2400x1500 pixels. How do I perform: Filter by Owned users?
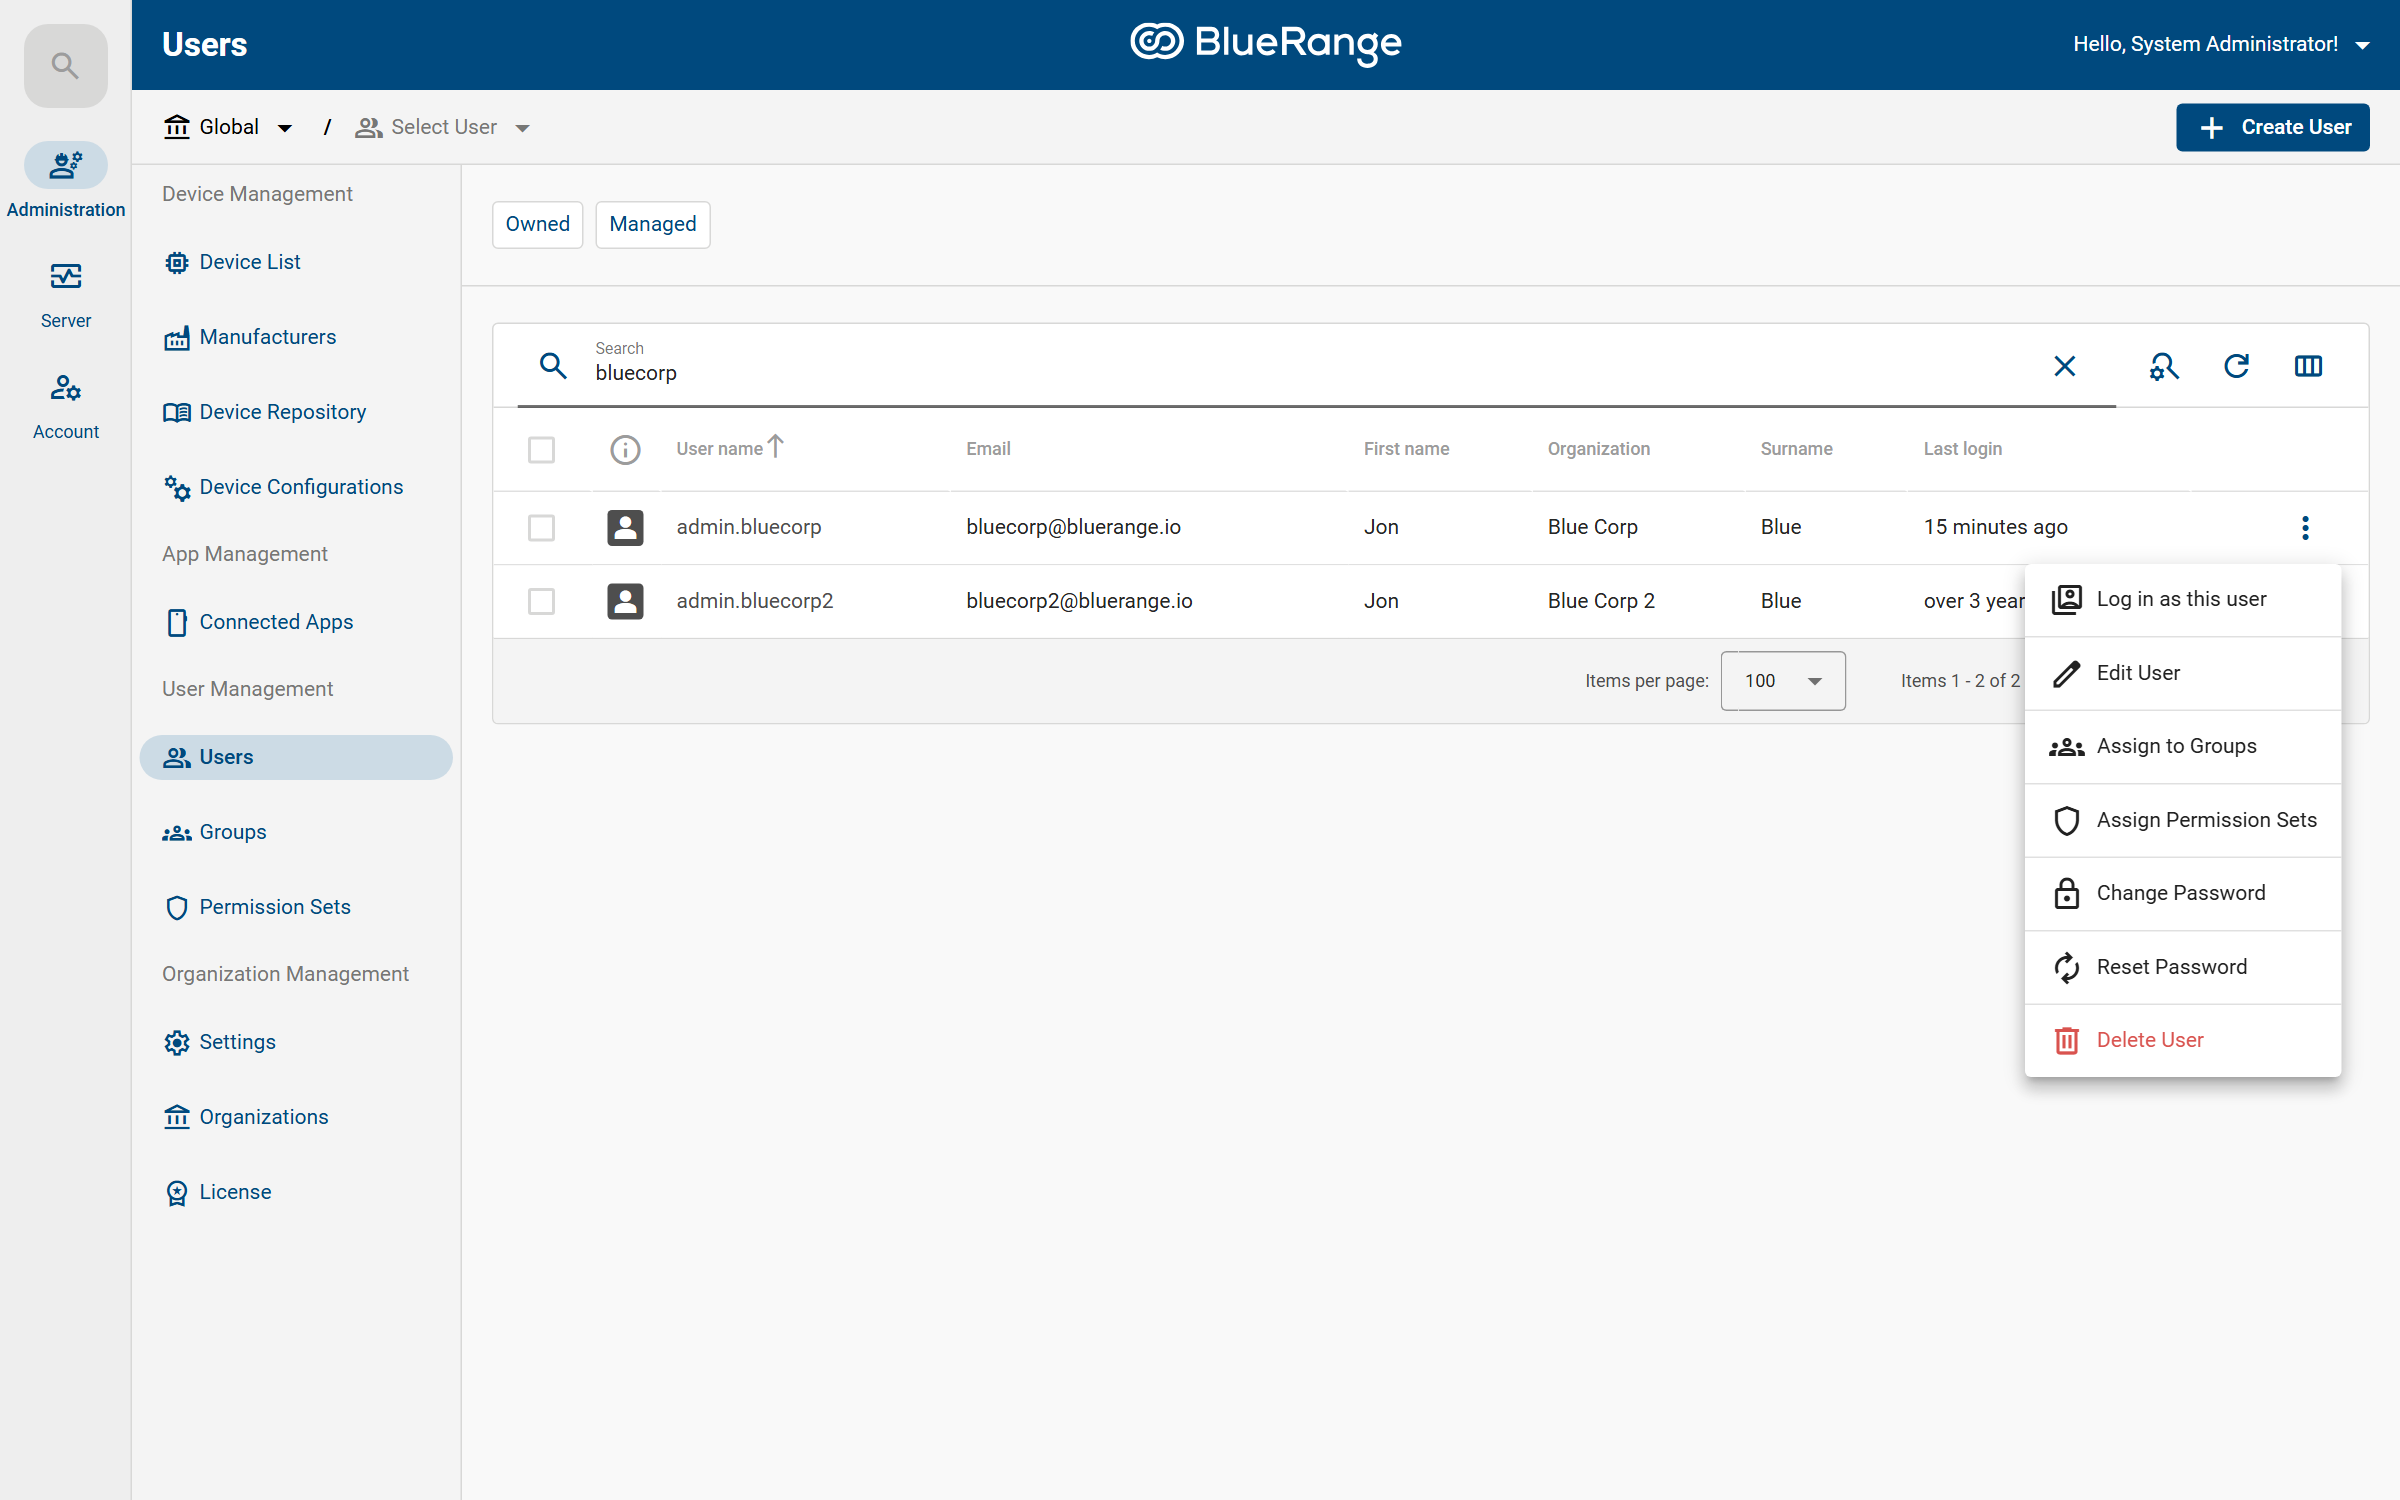537,224
